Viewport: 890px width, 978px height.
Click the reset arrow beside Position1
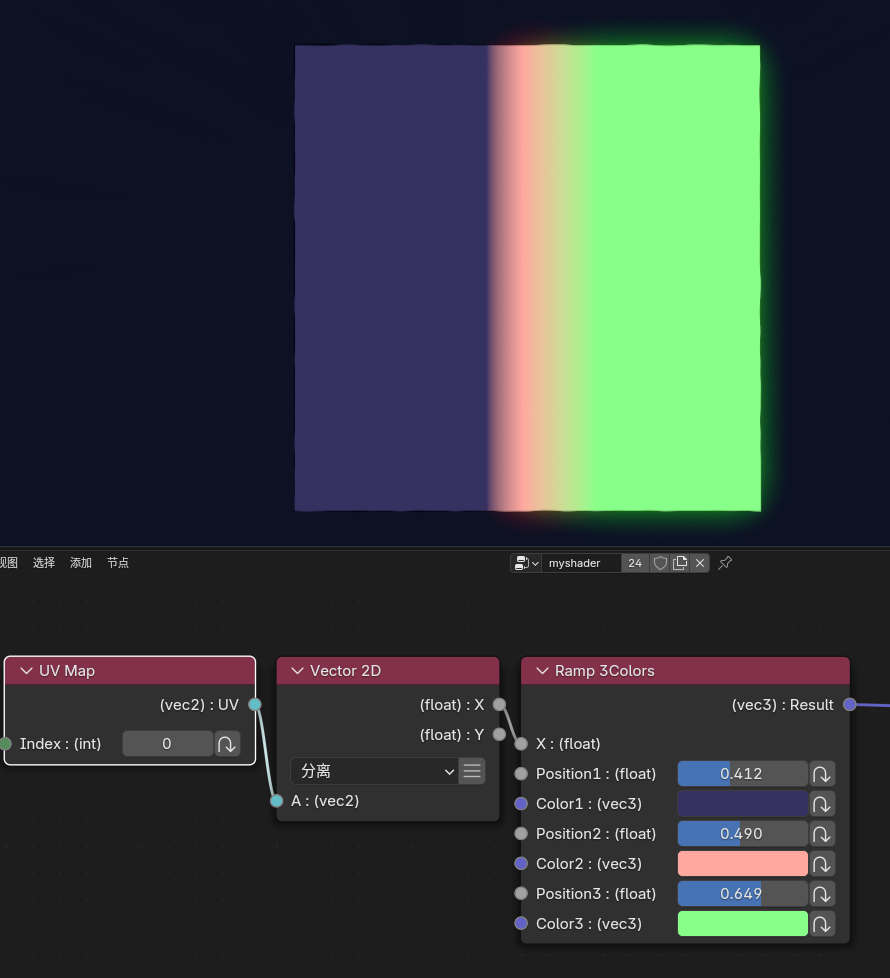click(822, 774)
